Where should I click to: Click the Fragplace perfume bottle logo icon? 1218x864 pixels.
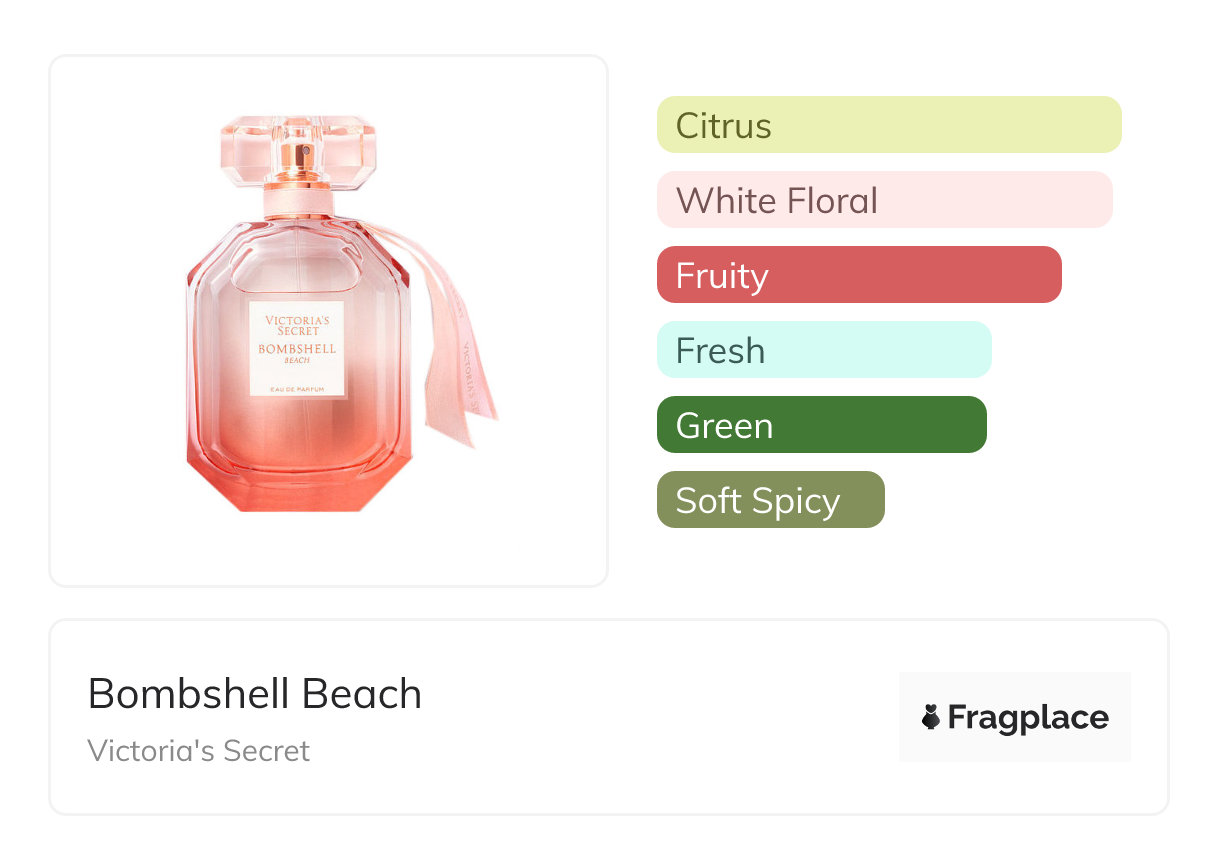pos(931,717)
